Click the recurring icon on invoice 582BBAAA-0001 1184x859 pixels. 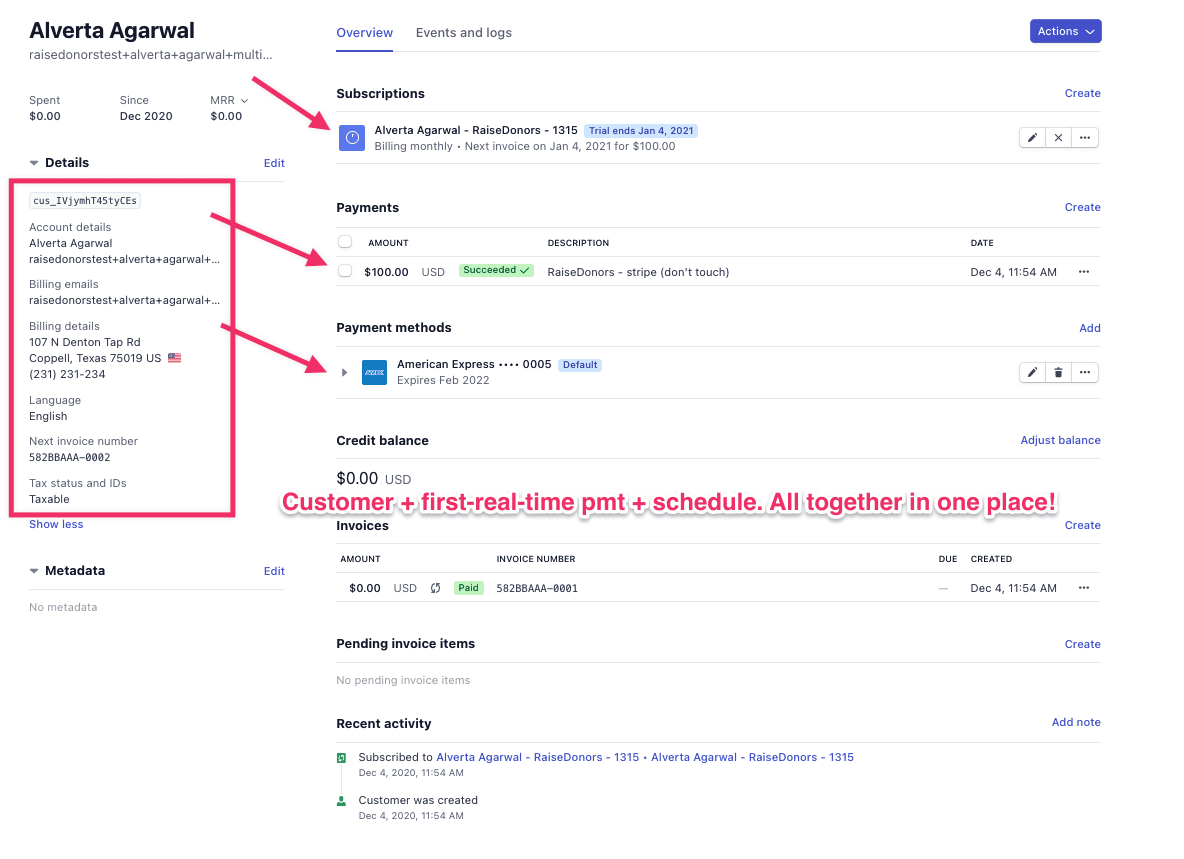pos(436,588)
